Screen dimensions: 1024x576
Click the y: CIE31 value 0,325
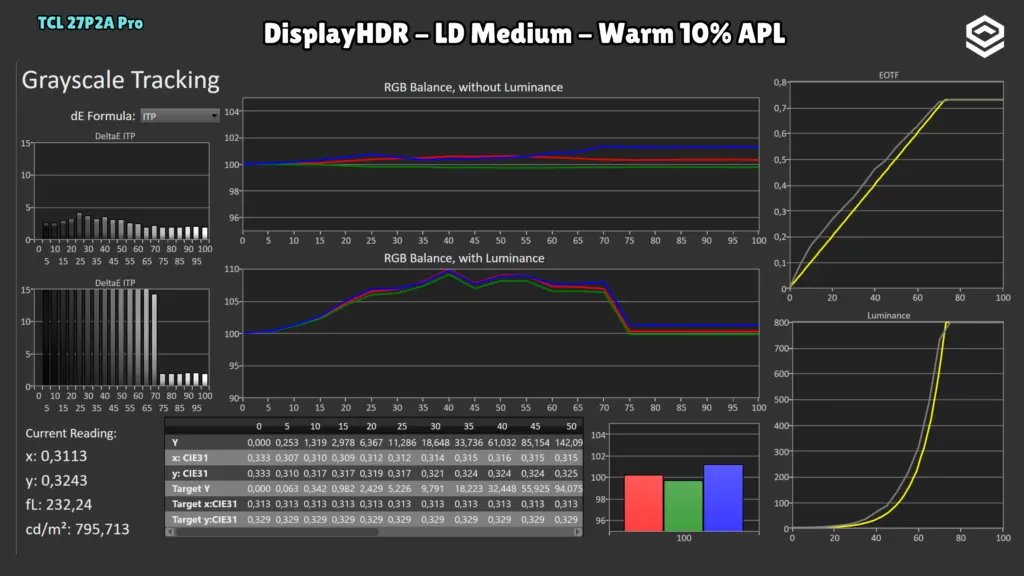[566, 473]
